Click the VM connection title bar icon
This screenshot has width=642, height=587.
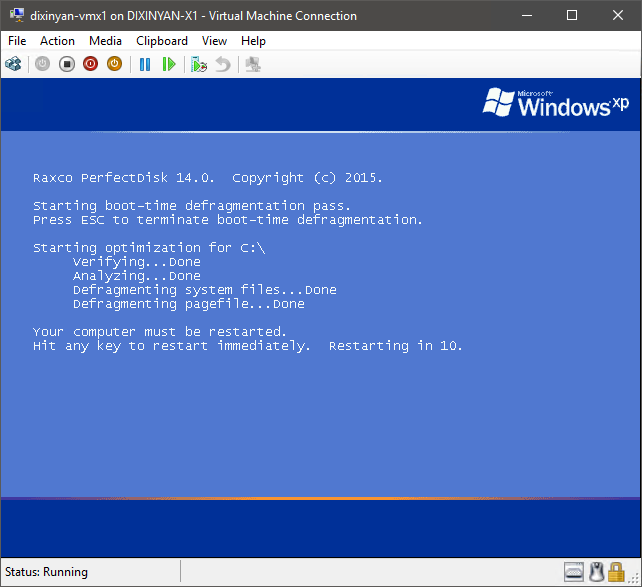pos(17,15)
